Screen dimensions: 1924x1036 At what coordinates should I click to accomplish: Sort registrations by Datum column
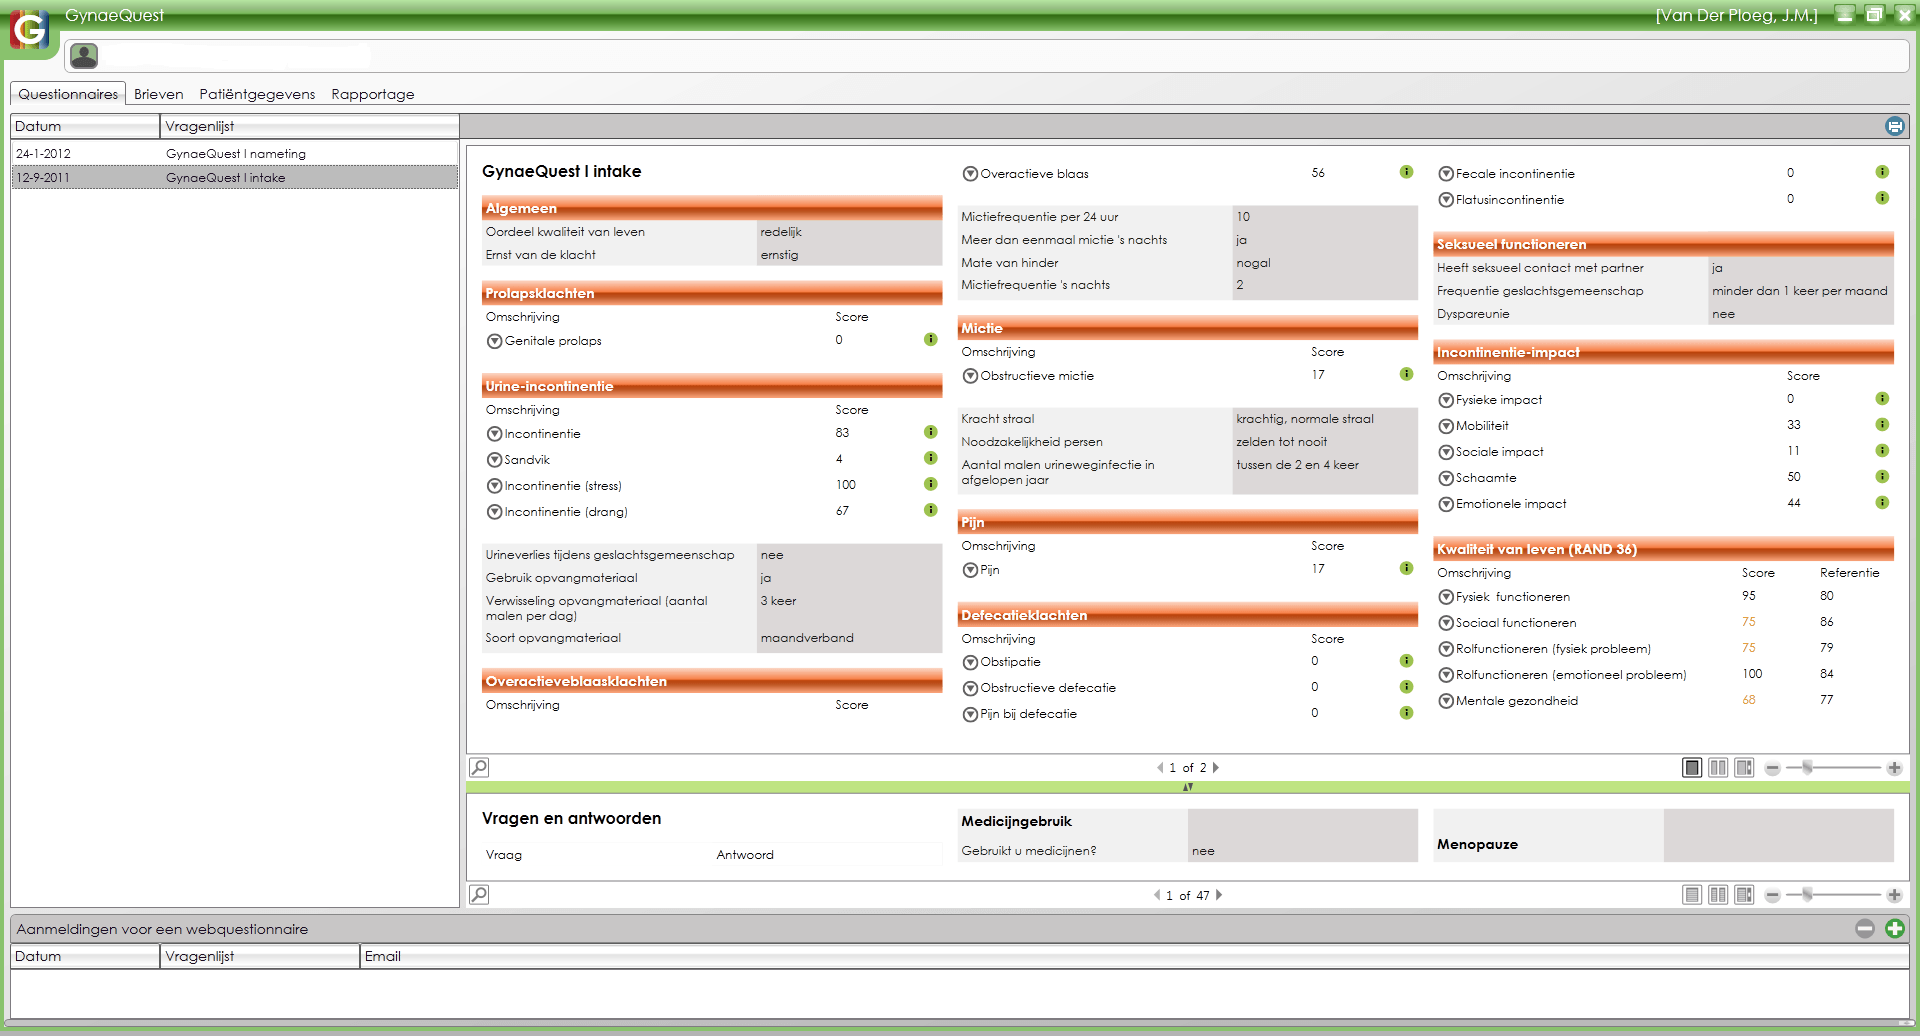pos(85,956)
